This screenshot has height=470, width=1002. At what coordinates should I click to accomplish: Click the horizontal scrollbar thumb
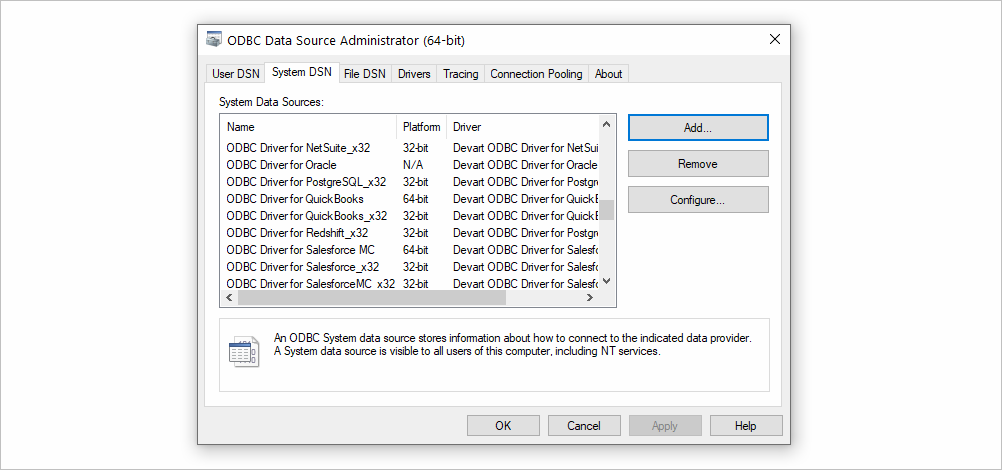coord(372,298)
